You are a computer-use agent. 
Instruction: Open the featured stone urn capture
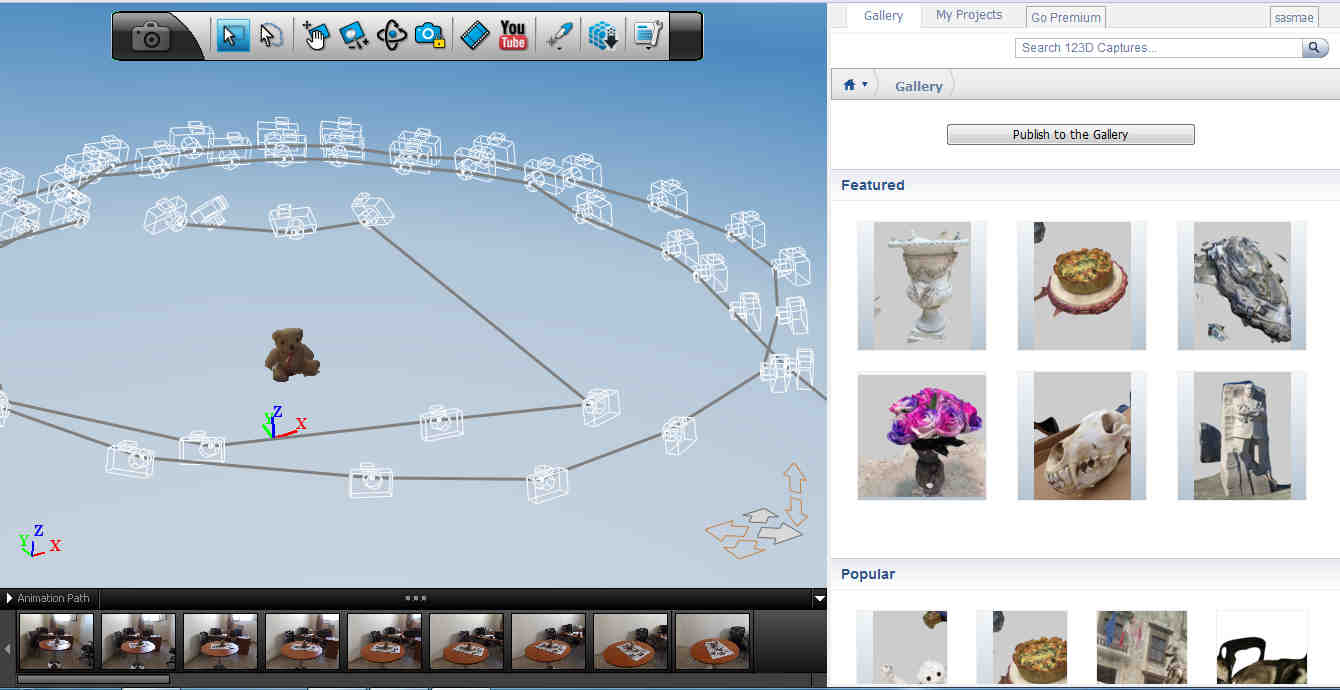921,286
